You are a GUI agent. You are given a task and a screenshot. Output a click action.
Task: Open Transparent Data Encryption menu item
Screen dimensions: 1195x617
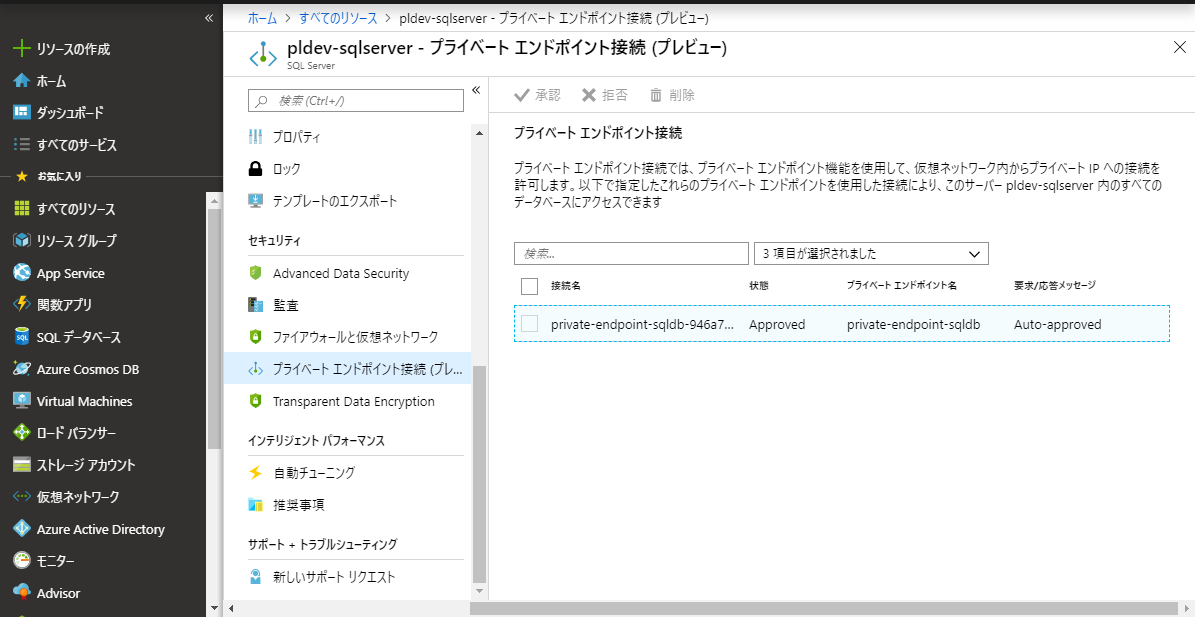point(348,401)
